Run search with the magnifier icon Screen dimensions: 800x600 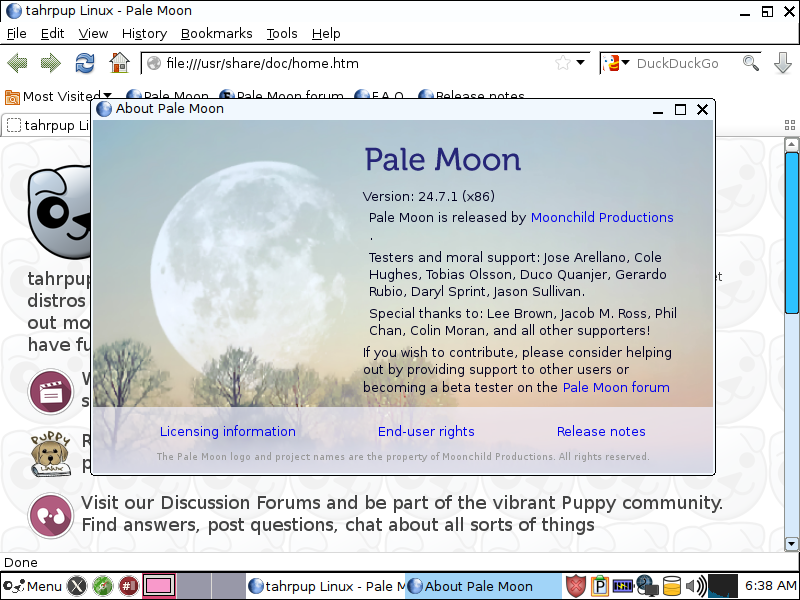[751, 63]
